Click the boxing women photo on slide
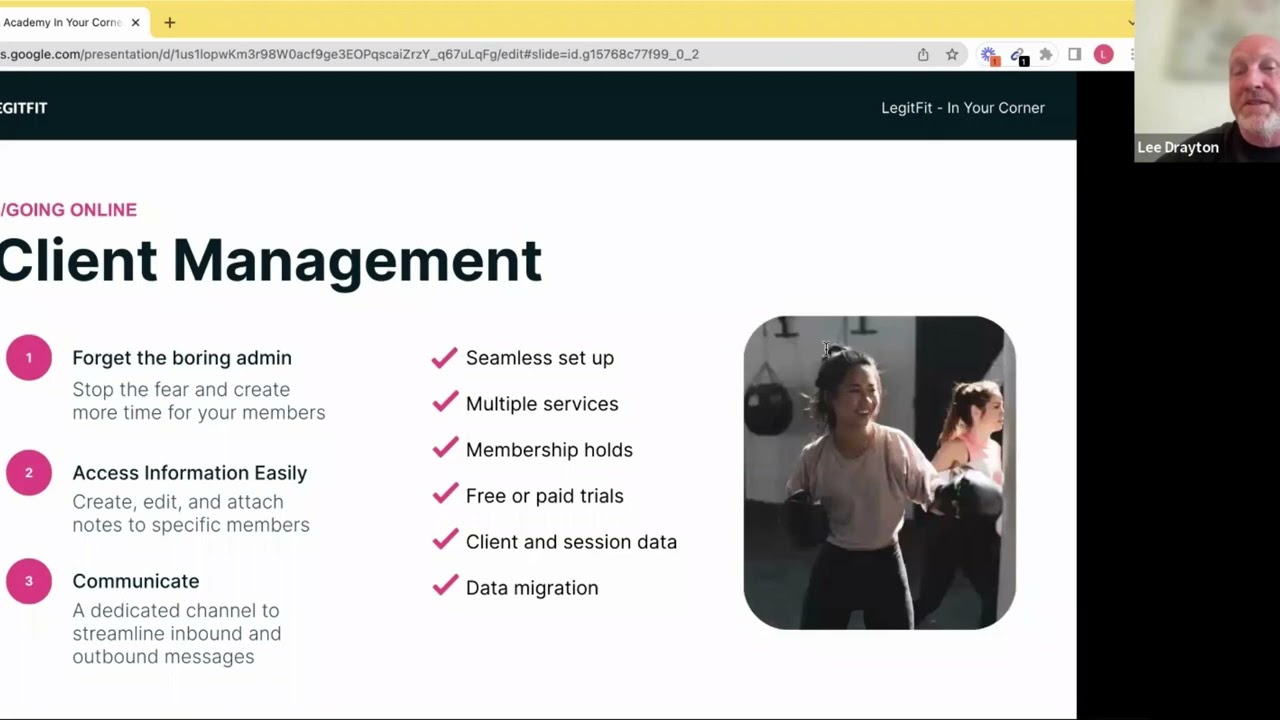 pyautogui.click(x=880, y=472)
